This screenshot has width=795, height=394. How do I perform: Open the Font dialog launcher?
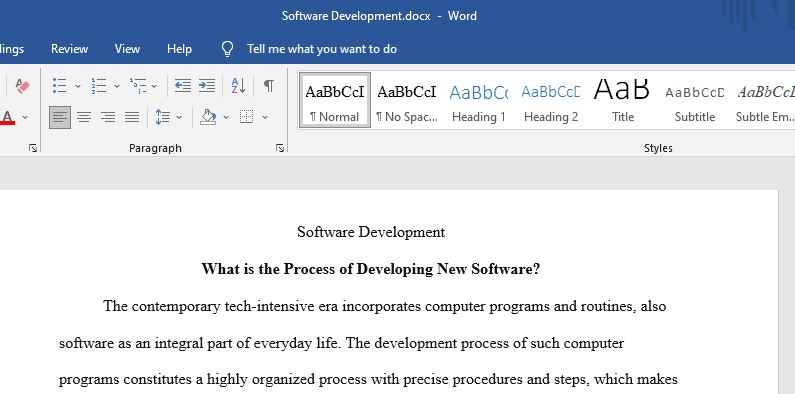click(33, 148)
